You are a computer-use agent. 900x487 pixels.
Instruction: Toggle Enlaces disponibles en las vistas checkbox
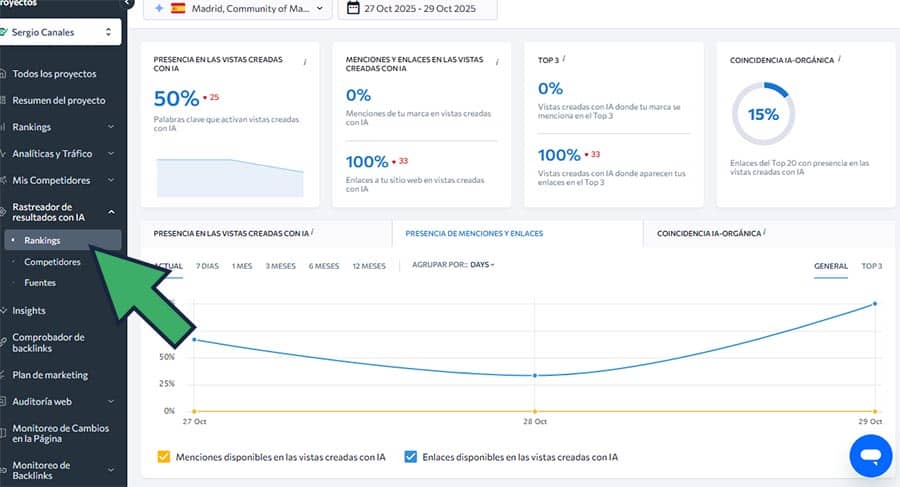[410, 457]
